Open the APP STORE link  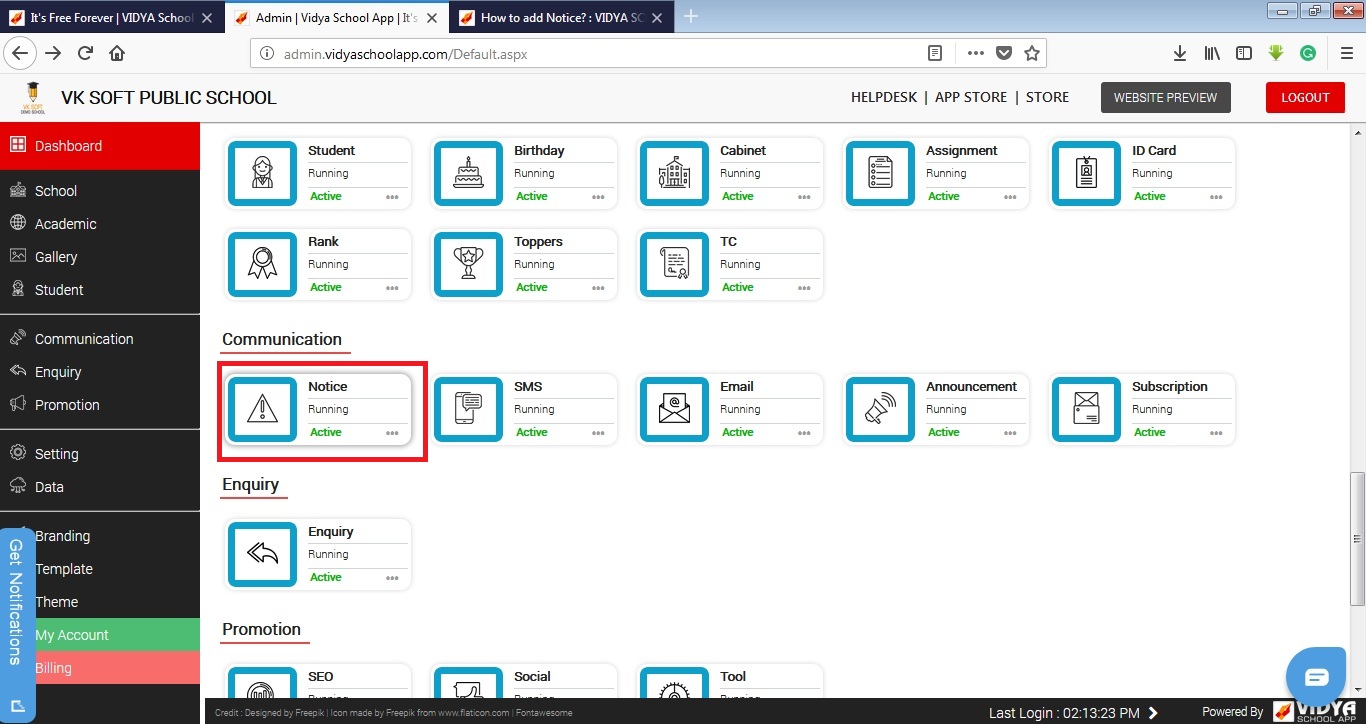(971, 97)
